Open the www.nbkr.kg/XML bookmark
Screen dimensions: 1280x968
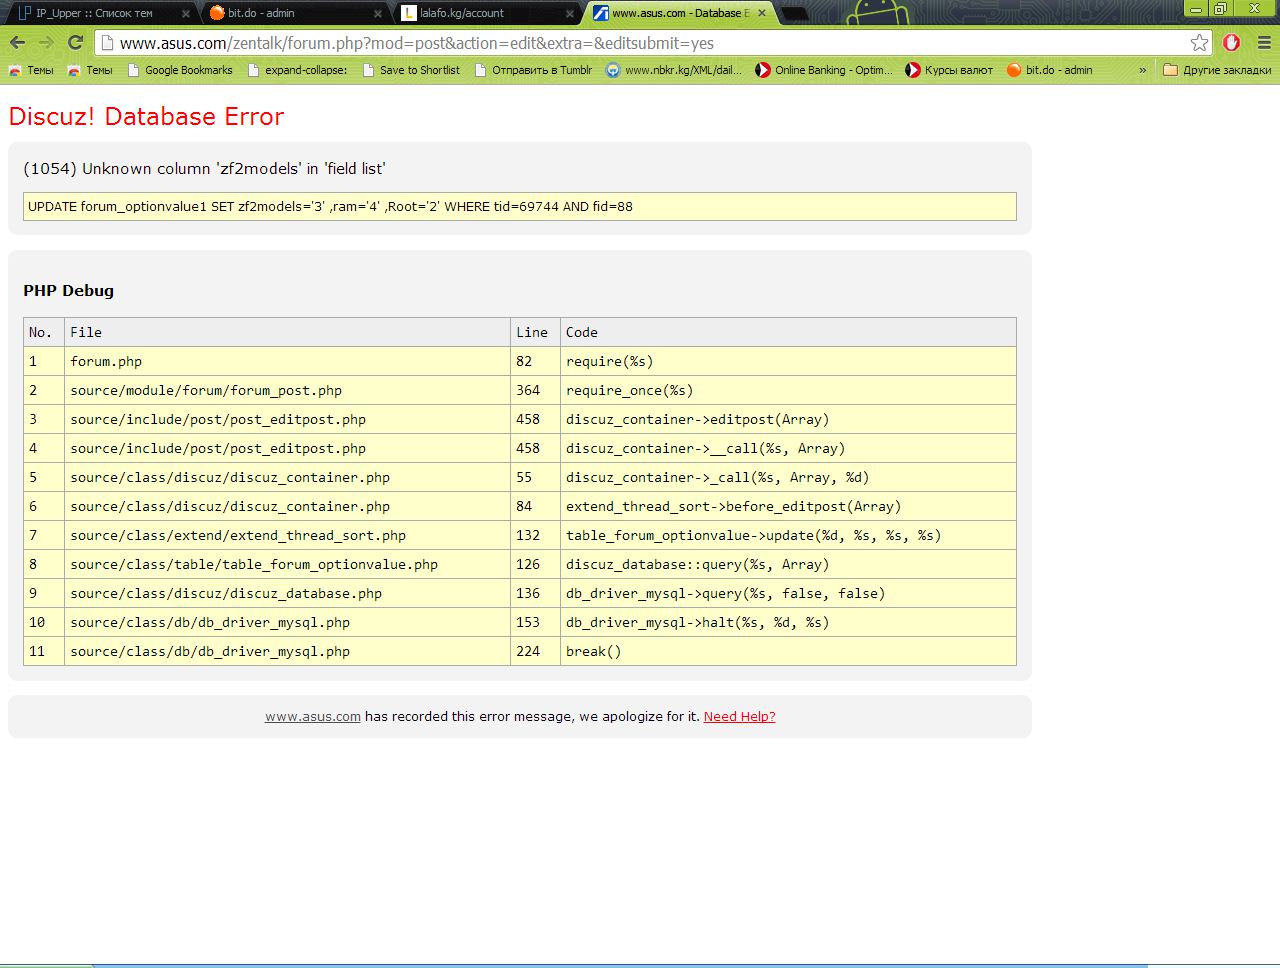[674, 70]
